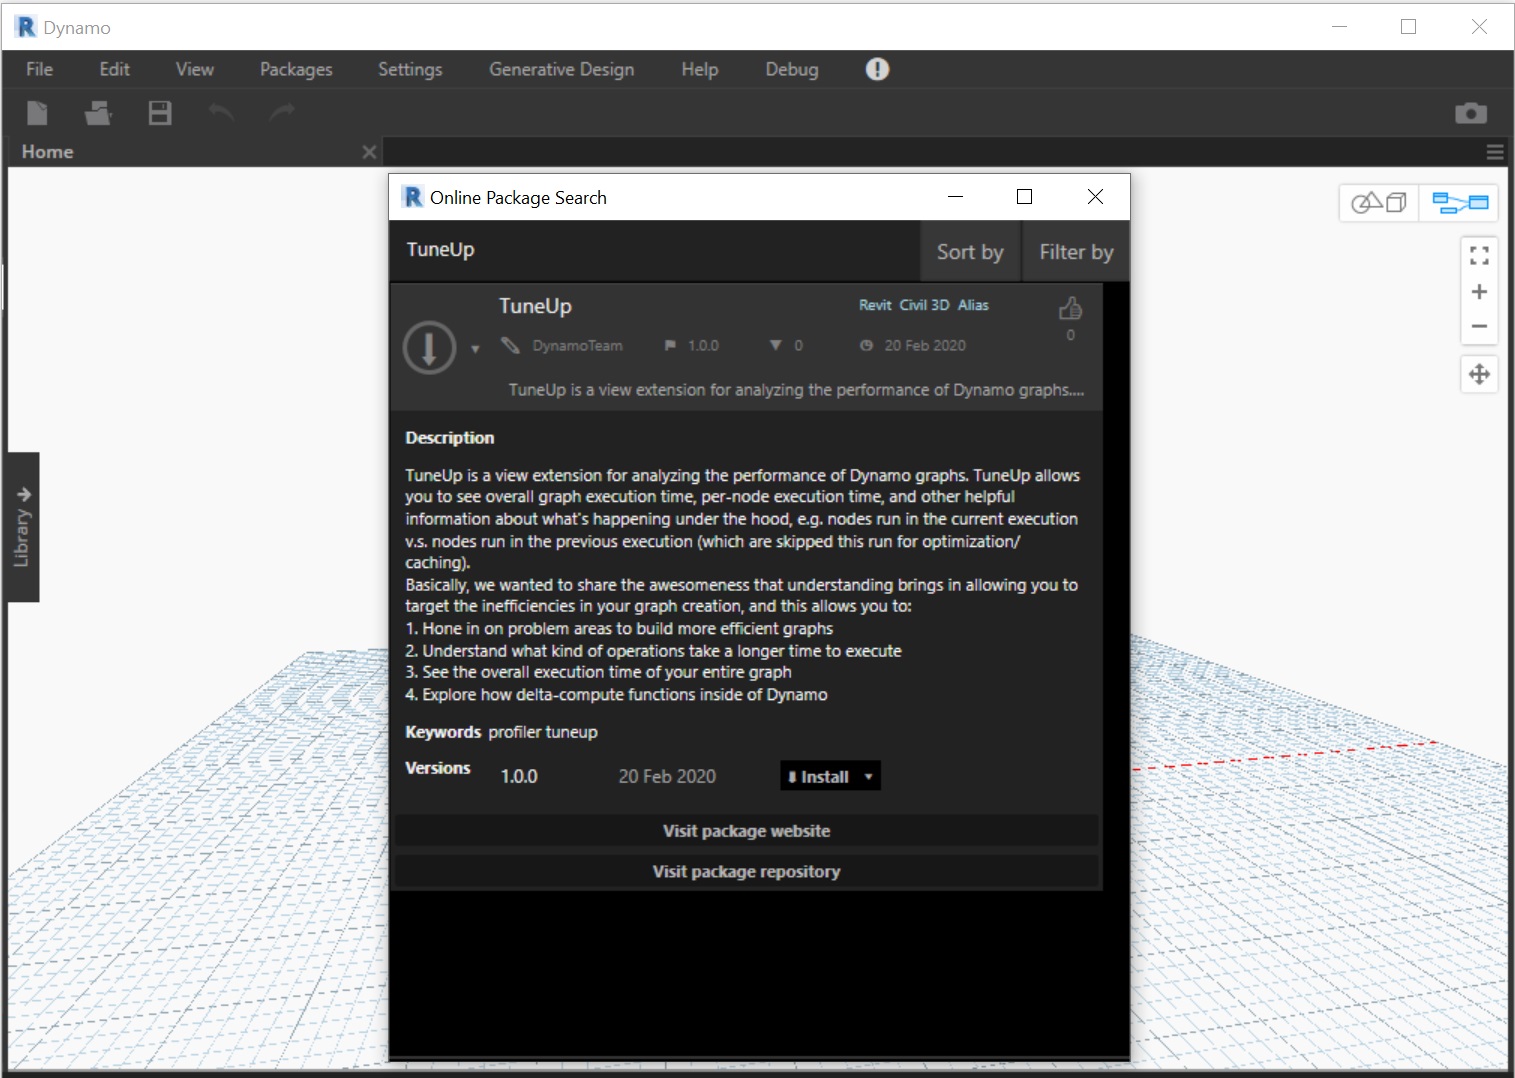Open the notifications exclamation icon in menu bar

[x=877, y=69]
